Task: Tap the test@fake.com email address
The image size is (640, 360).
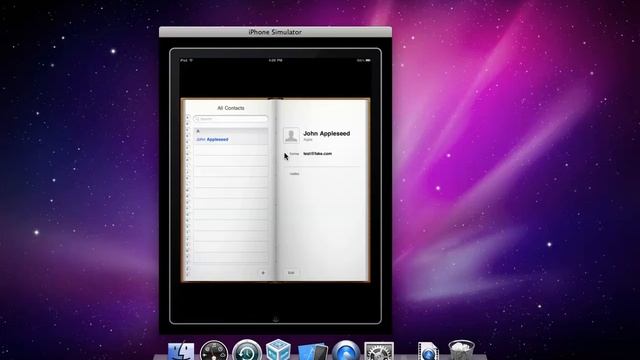Action: [318, 153]
